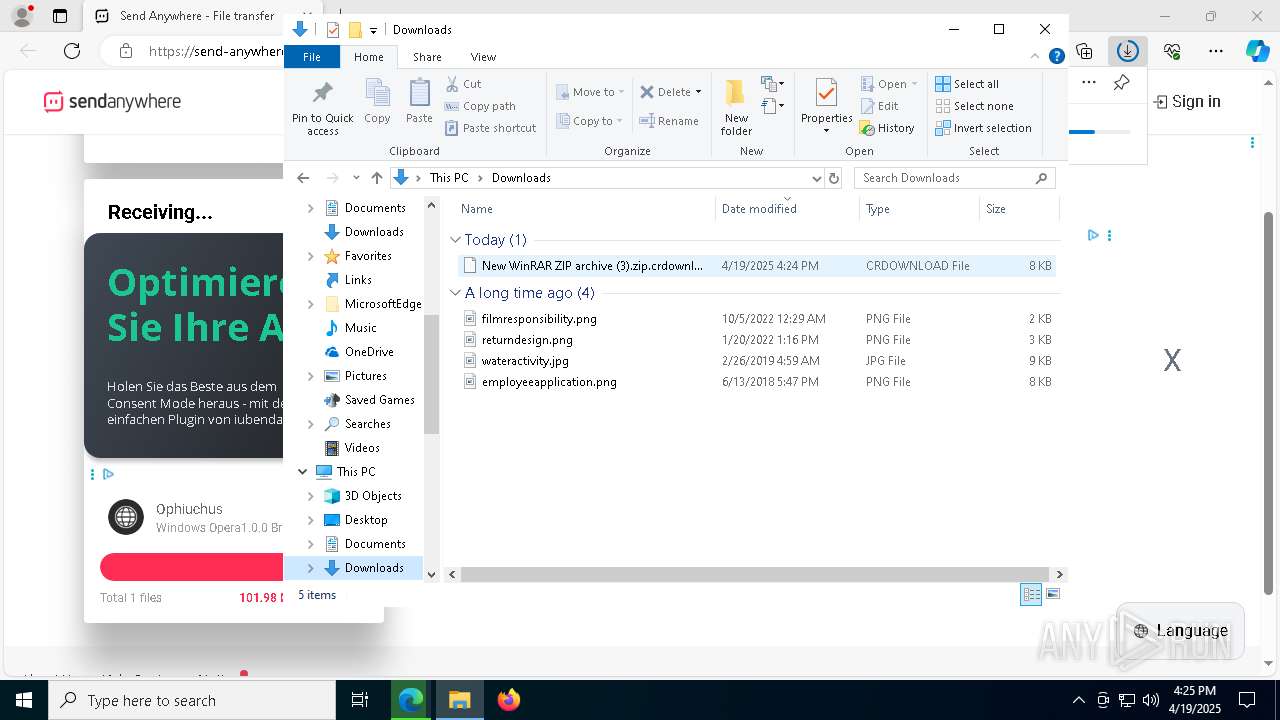Click Select none in ribbon

pos(974,106)
